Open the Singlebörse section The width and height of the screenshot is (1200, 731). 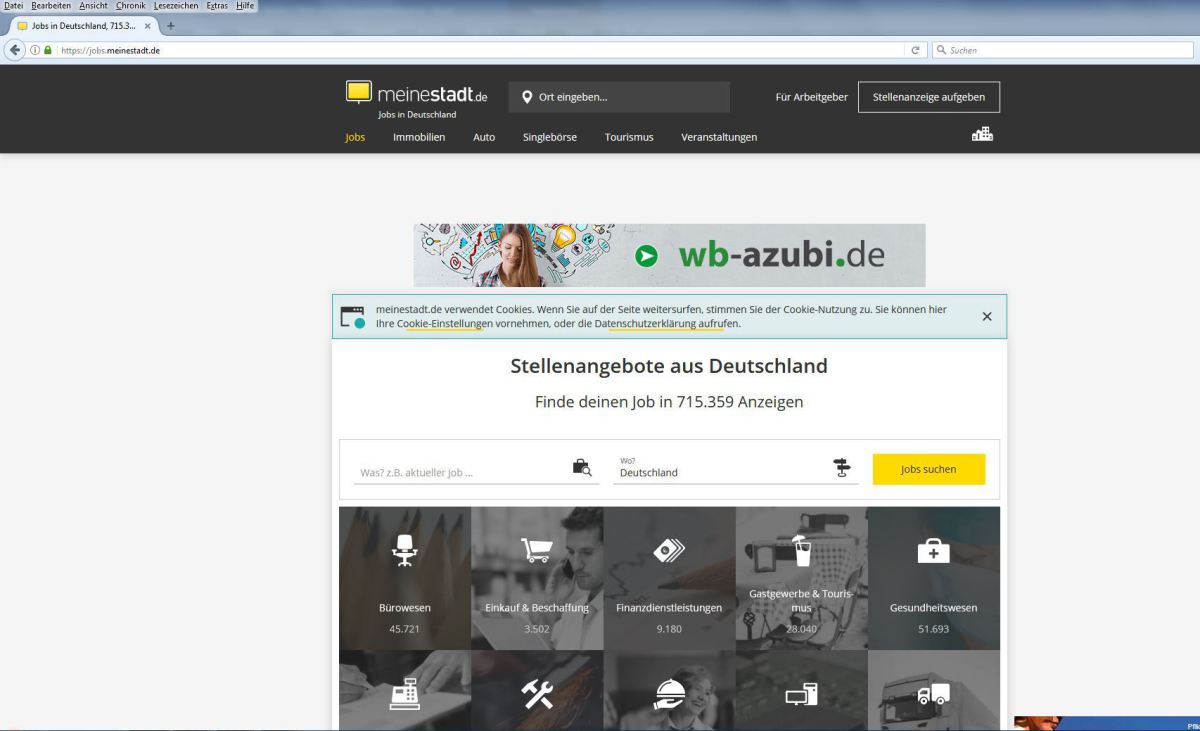click(550, 137)
